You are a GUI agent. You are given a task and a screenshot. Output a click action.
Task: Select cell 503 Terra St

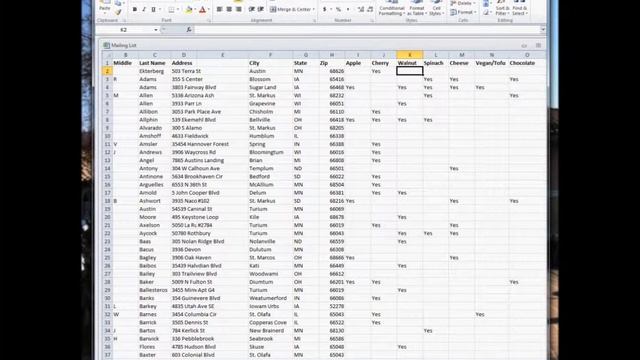183,71
